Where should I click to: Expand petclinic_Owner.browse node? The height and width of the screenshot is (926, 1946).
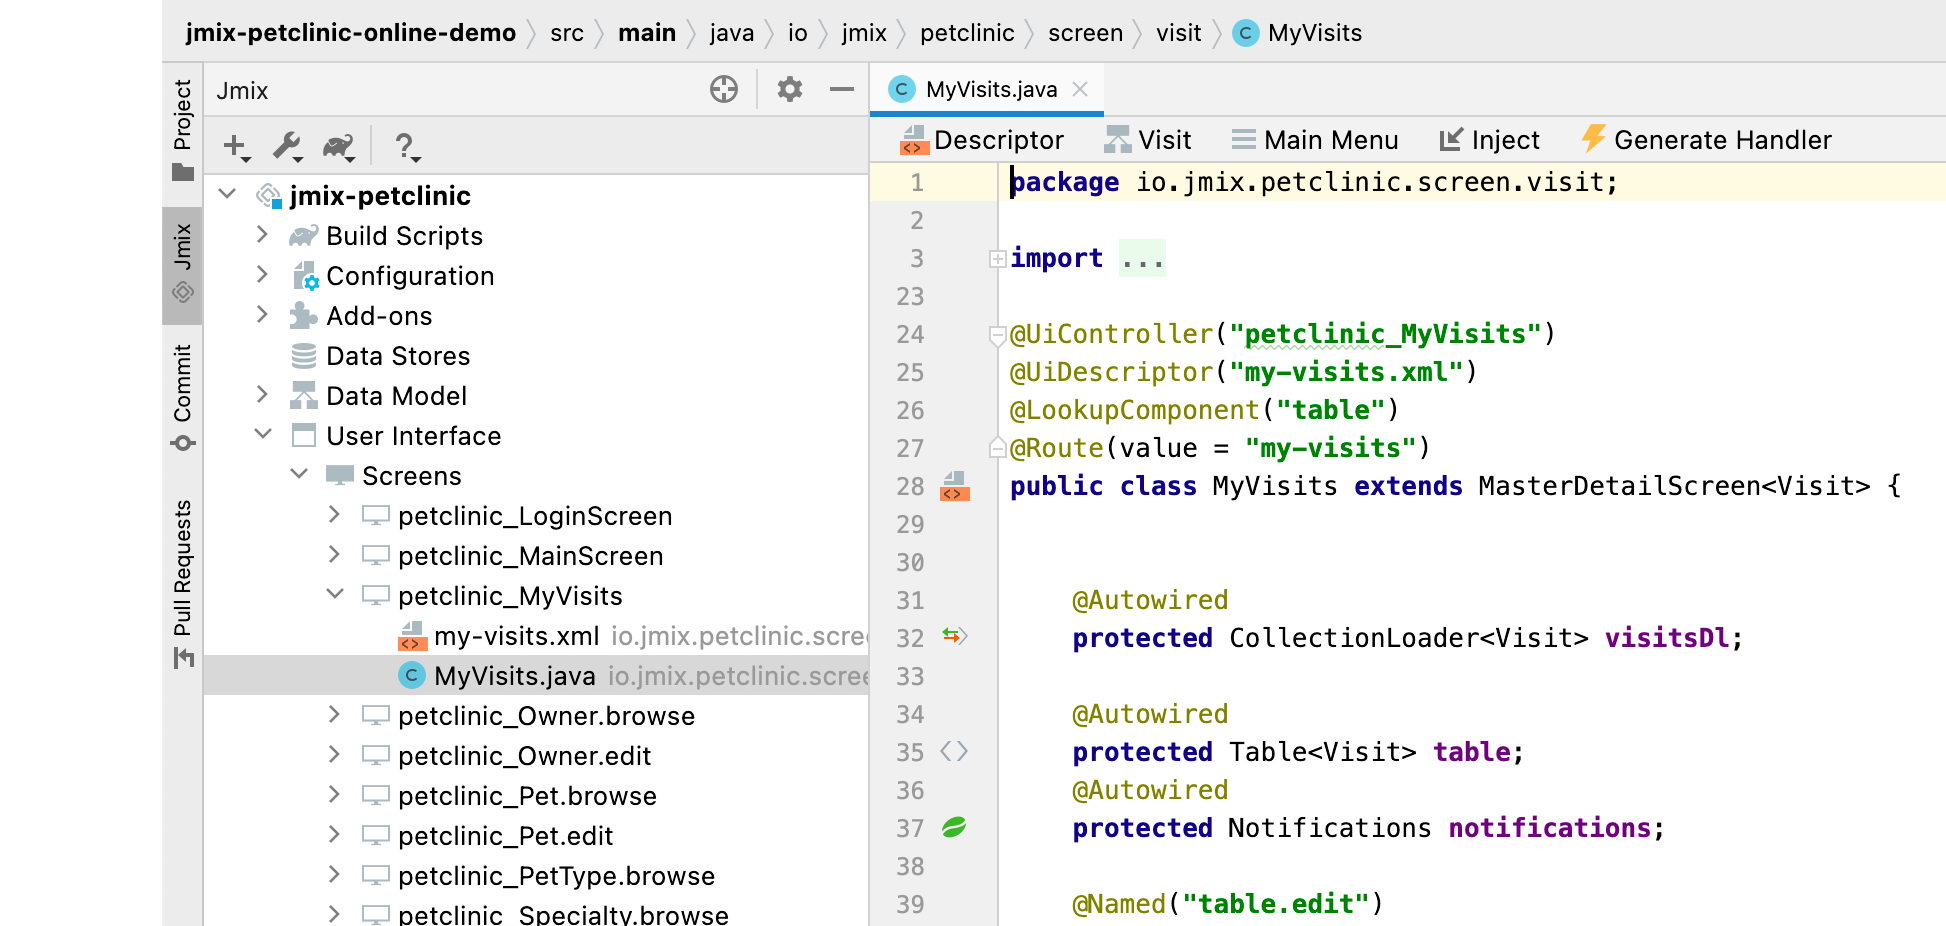pyautogui.click(x=334, y=714)
